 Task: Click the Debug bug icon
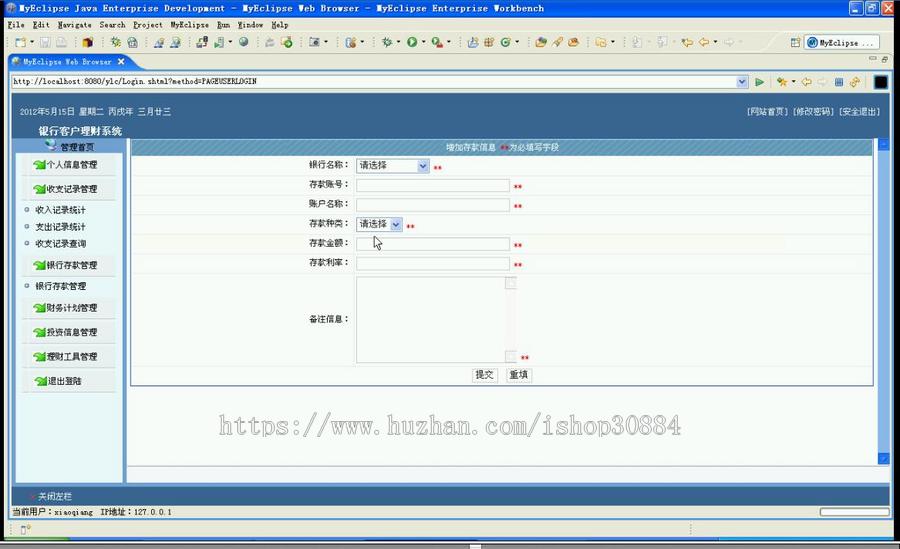point(387,42)
